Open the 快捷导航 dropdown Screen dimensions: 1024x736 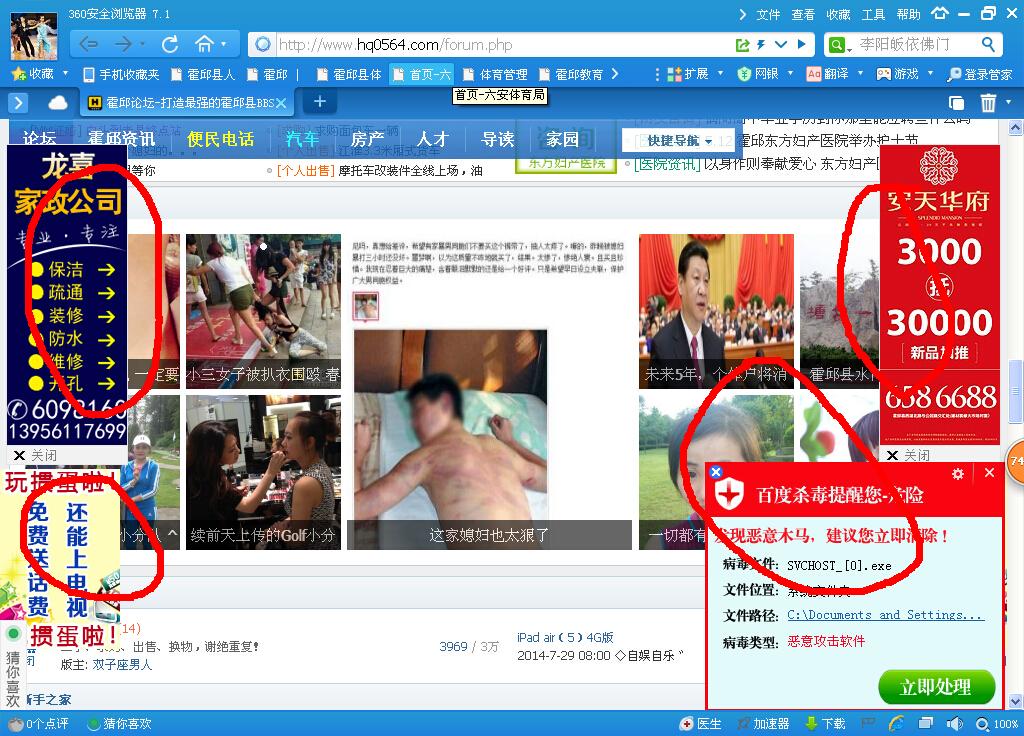pyautogui.click(x=679, y=140)
